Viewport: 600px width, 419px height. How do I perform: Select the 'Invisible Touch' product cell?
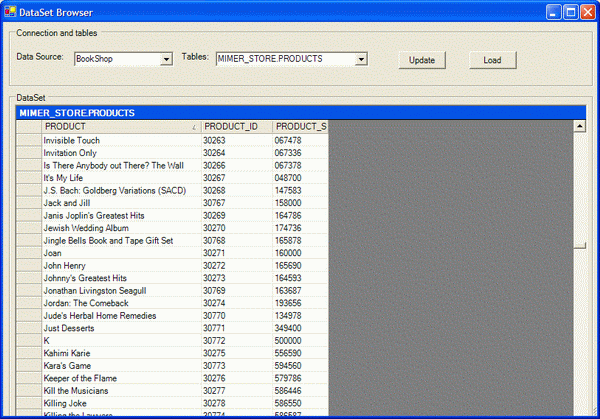point(121,140)
